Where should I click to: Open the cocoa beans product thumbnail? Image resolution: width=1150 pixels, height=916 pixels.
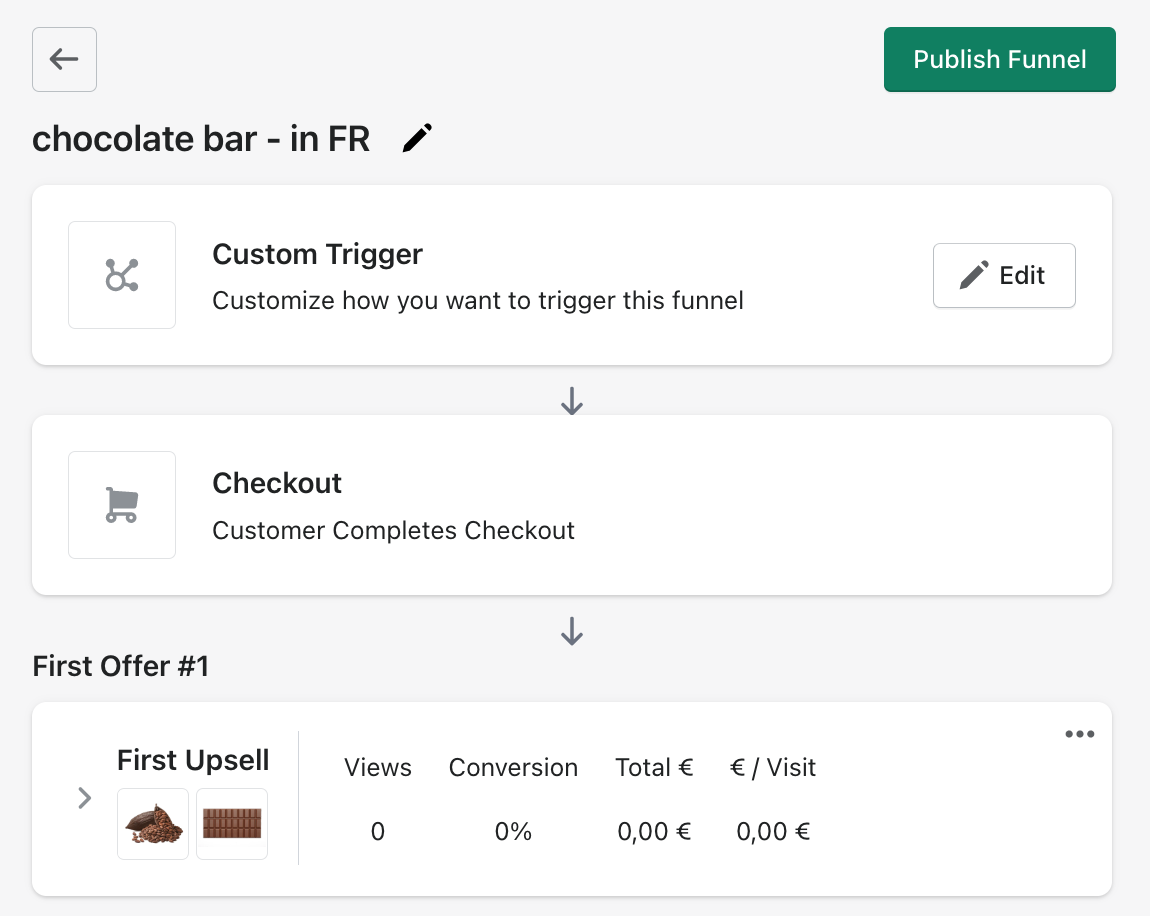[153, 824]
